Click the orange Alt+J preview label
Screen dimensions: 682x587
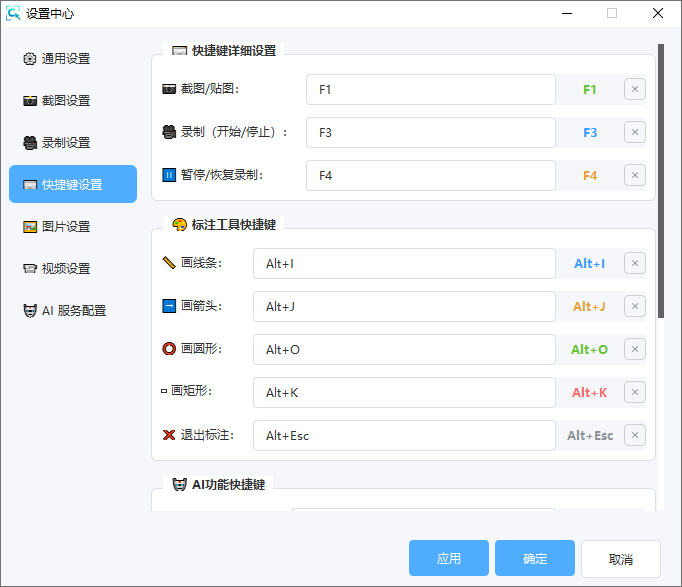[x=589, y=307]
